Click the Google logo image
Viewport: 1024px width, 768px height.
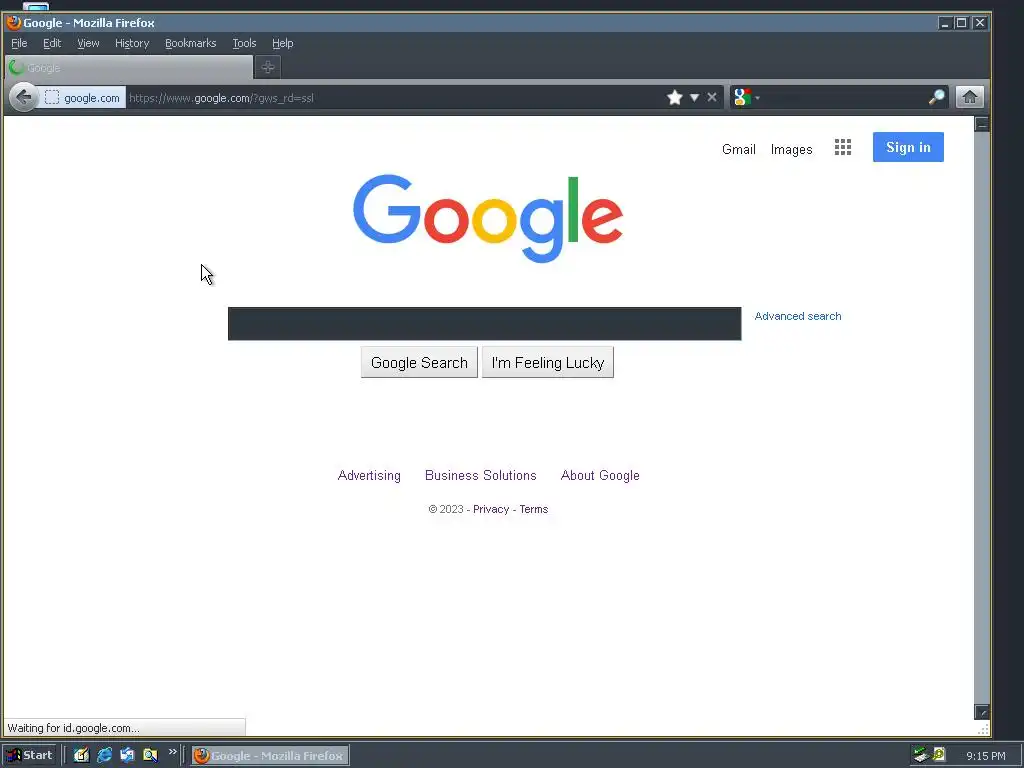click(488, 218)
